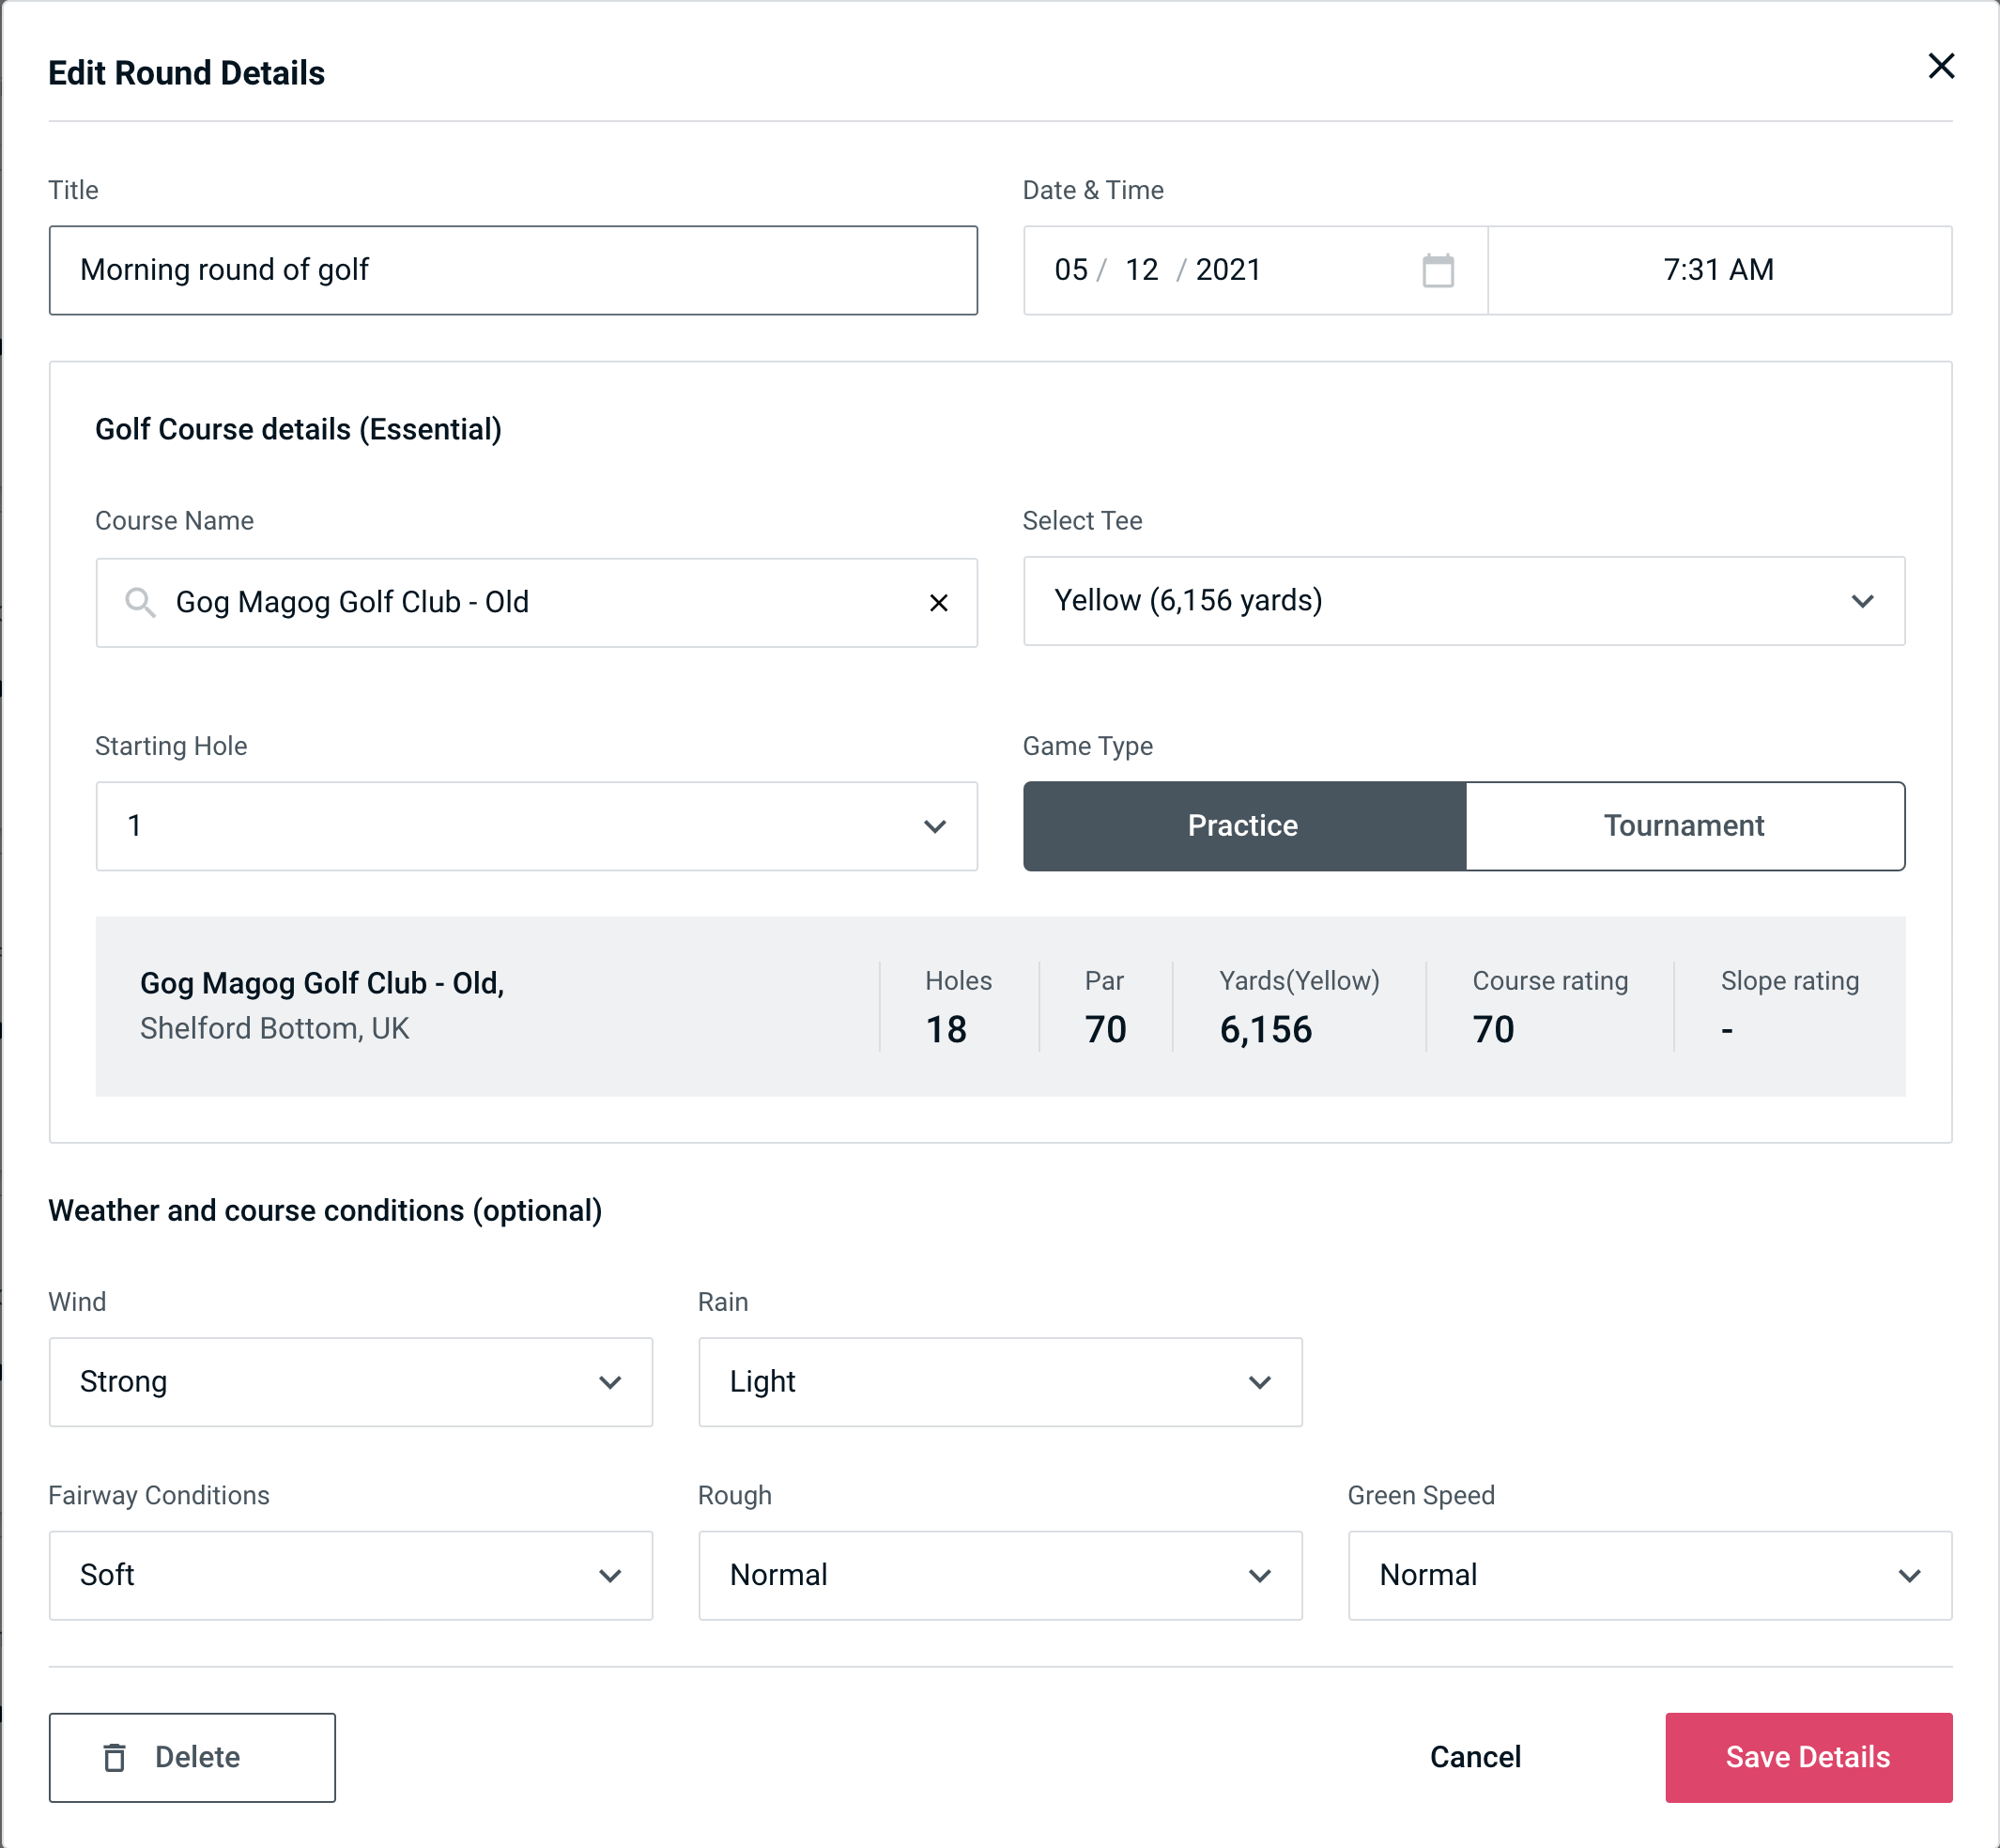Expand the Fairway Conditions dropdown

(348, 1577)
